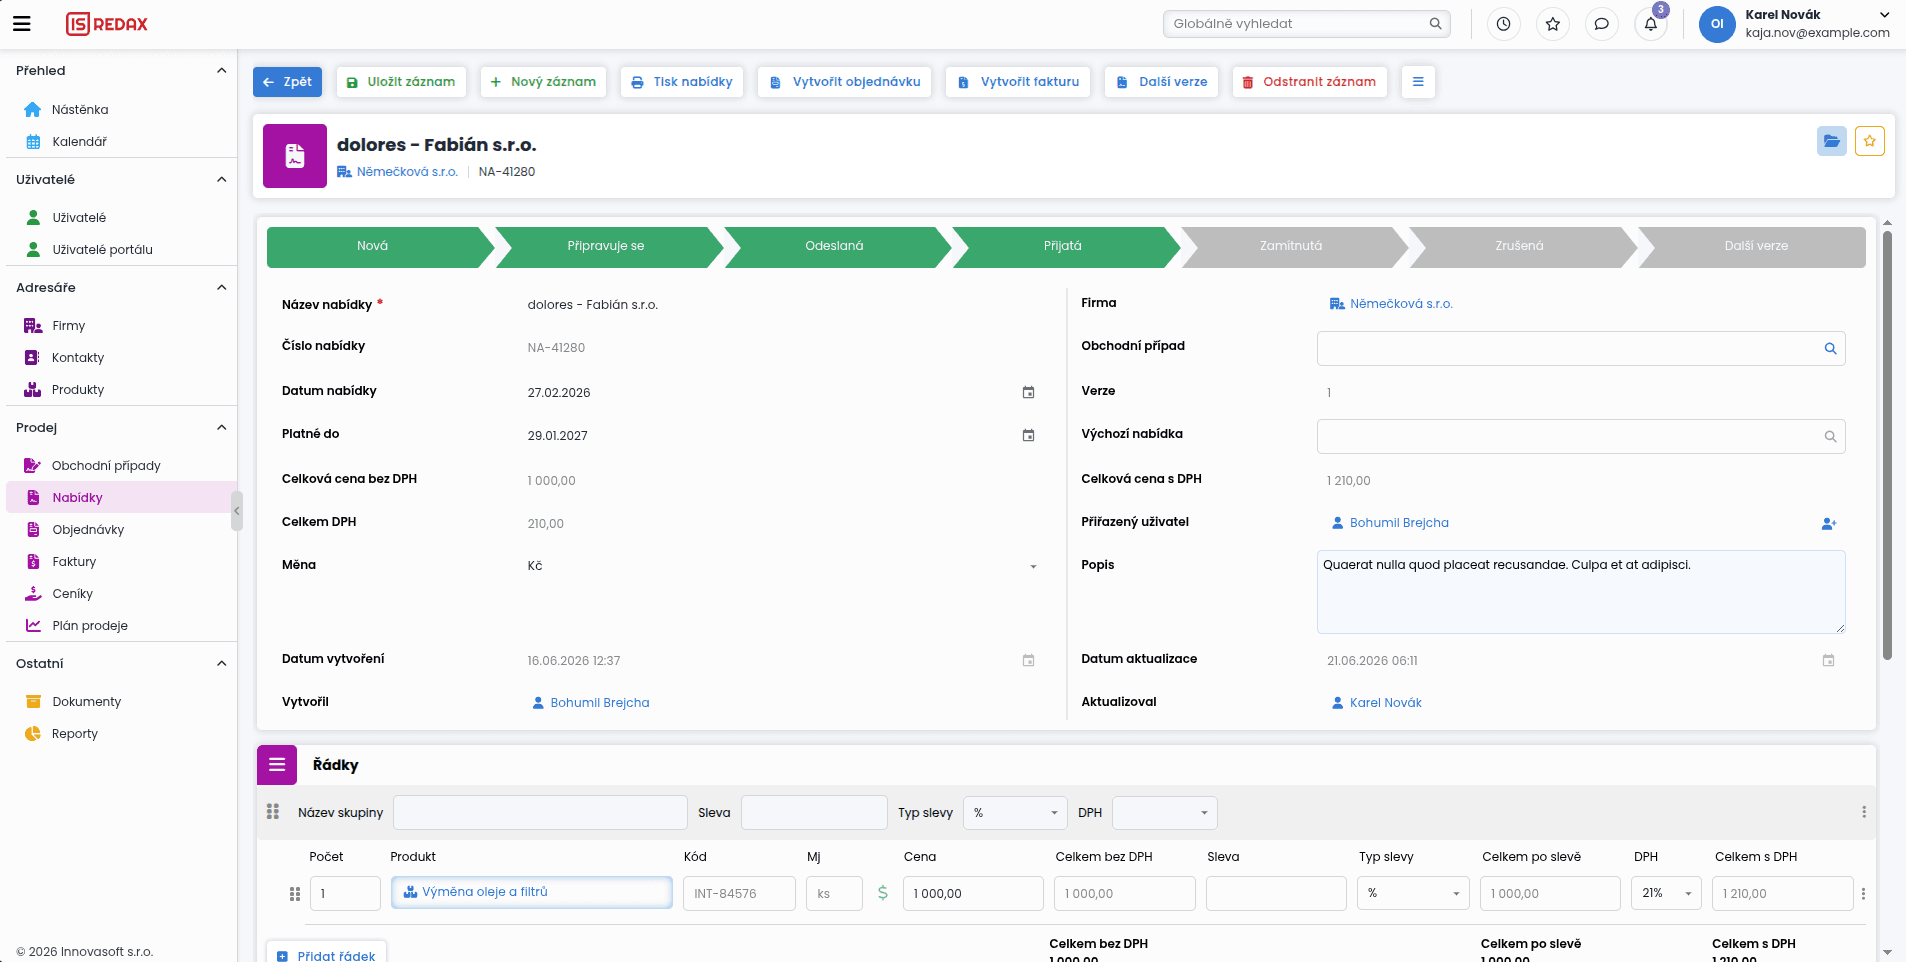
Task: Grab the group drag handle icon
Action: pyautogui.click(x=273, y=812)
